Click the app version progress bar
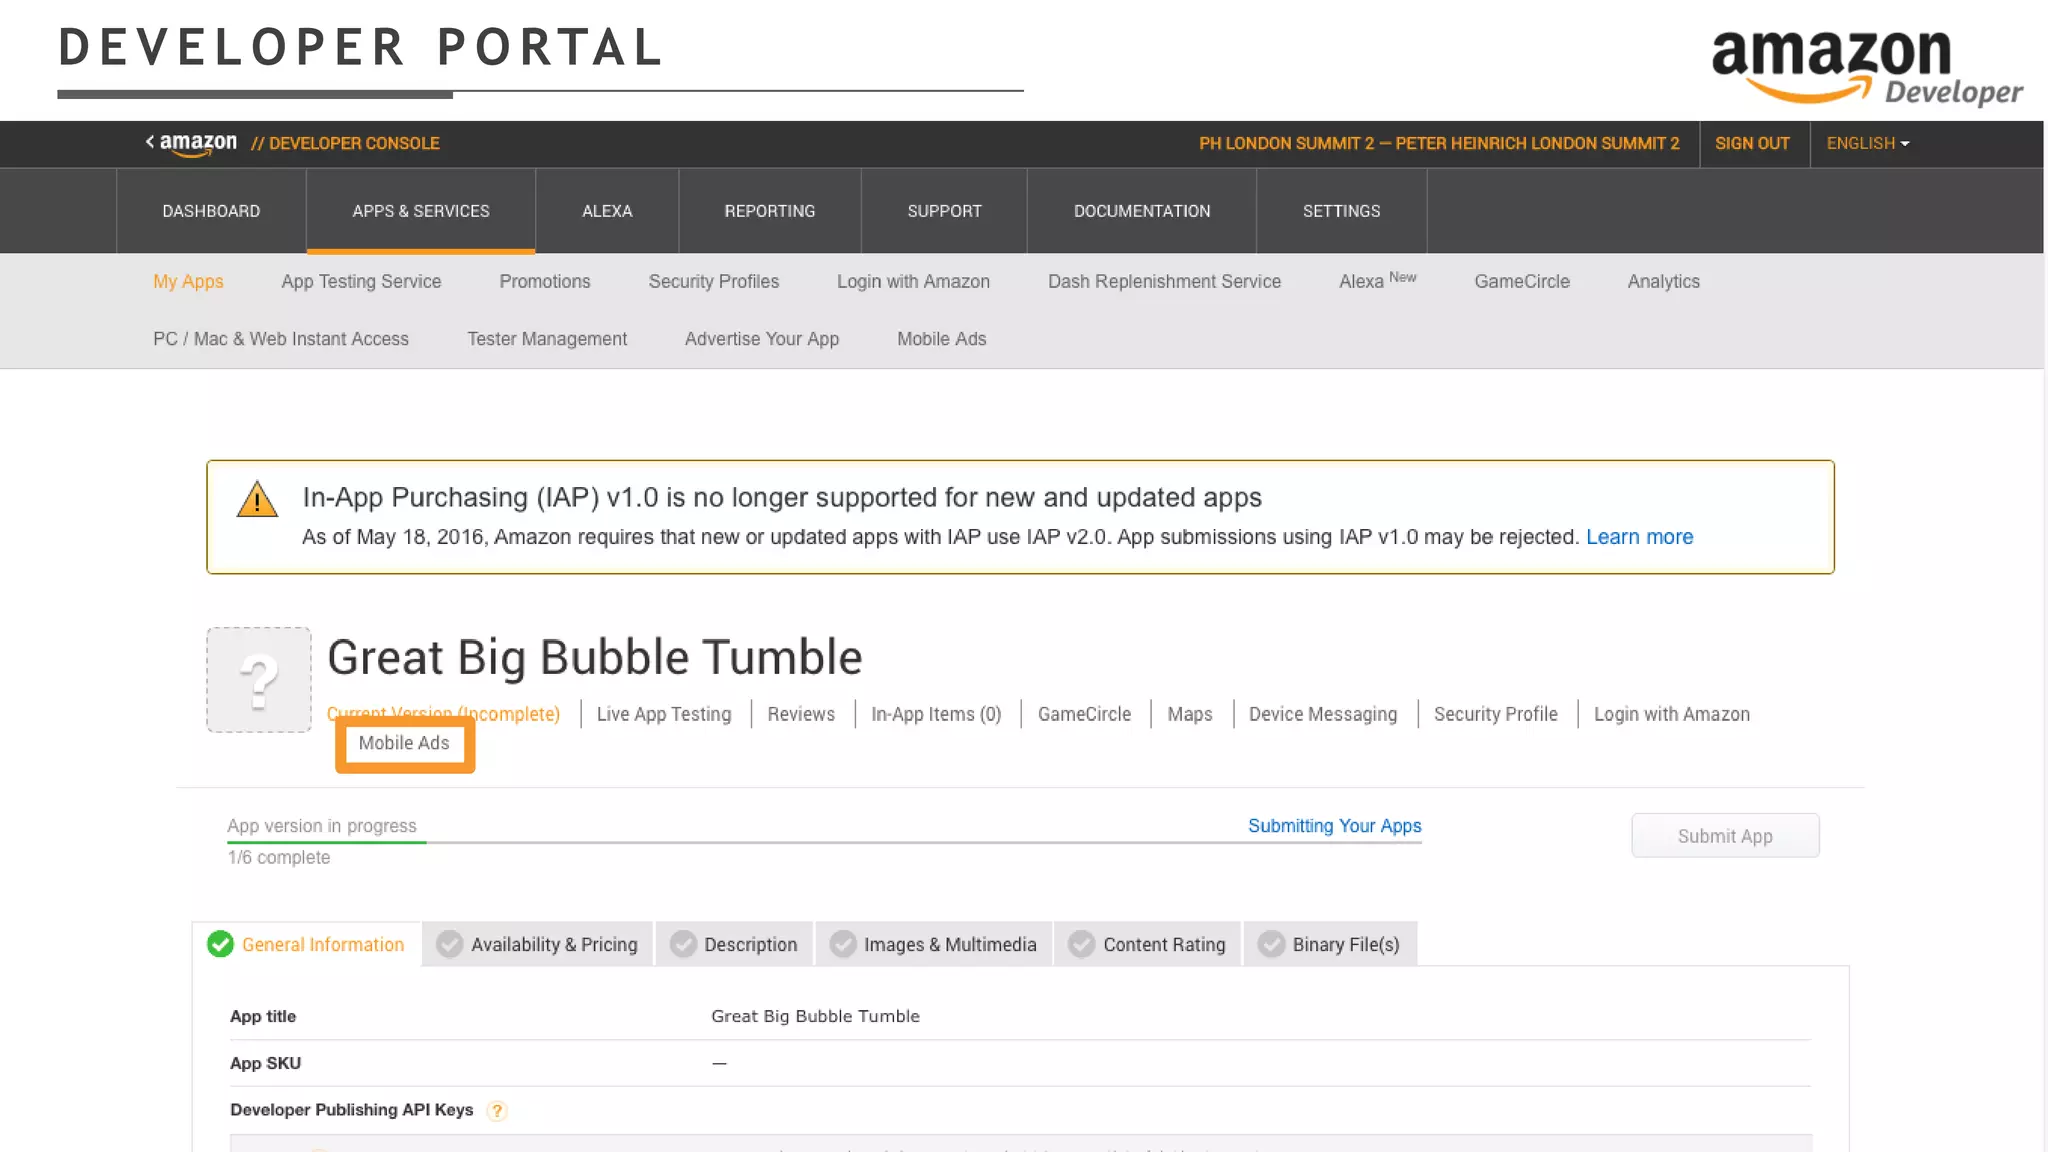The image size is (2048, 1152). click(x=823, y=843)
